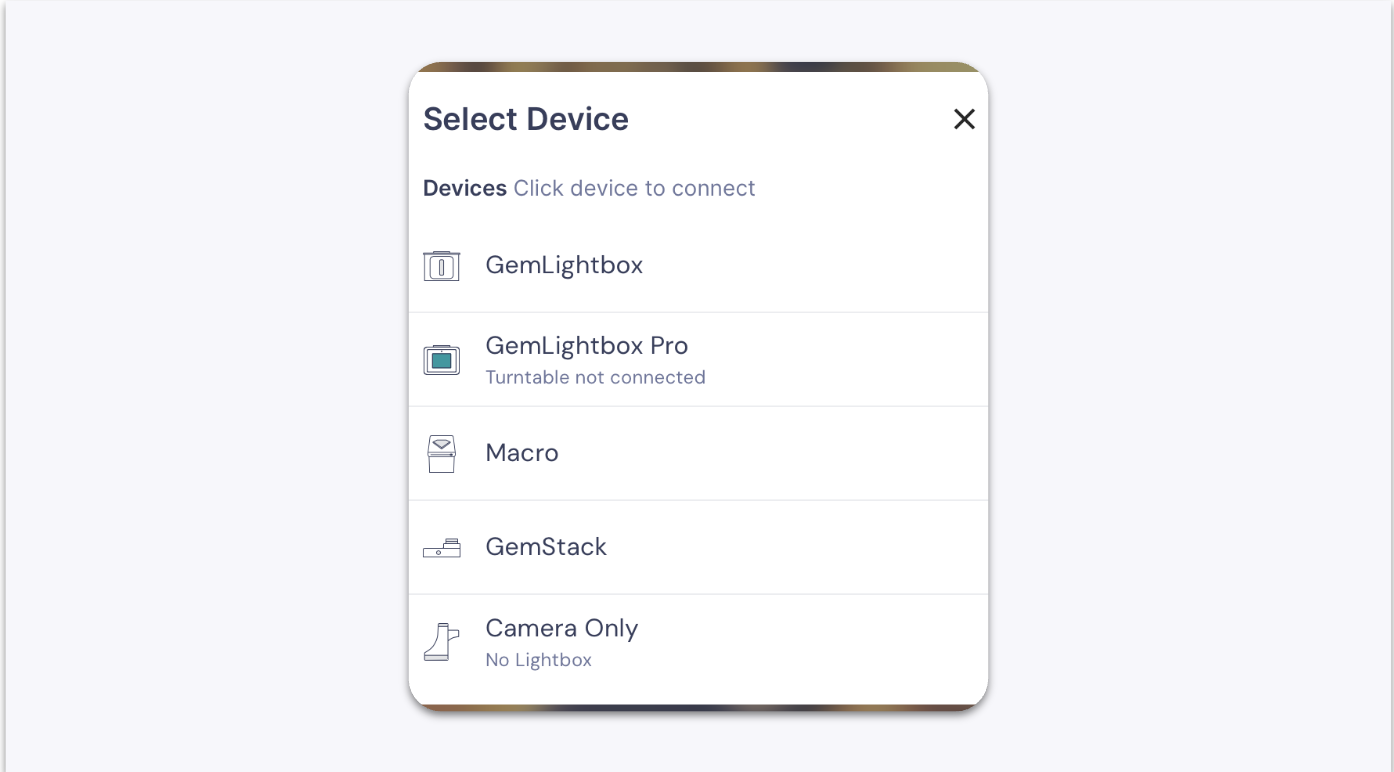Click the light backdrop outside the dialog

200,400
